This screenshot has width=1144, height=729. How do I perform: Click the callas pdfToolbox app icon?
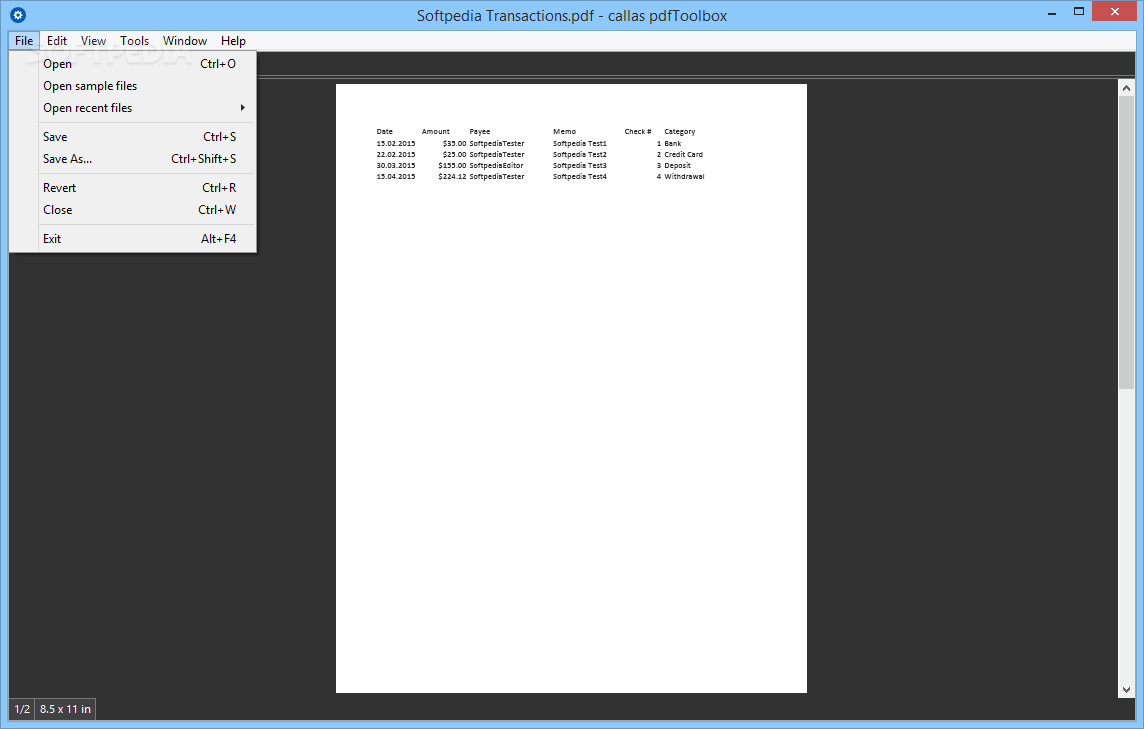coord(18,15)
